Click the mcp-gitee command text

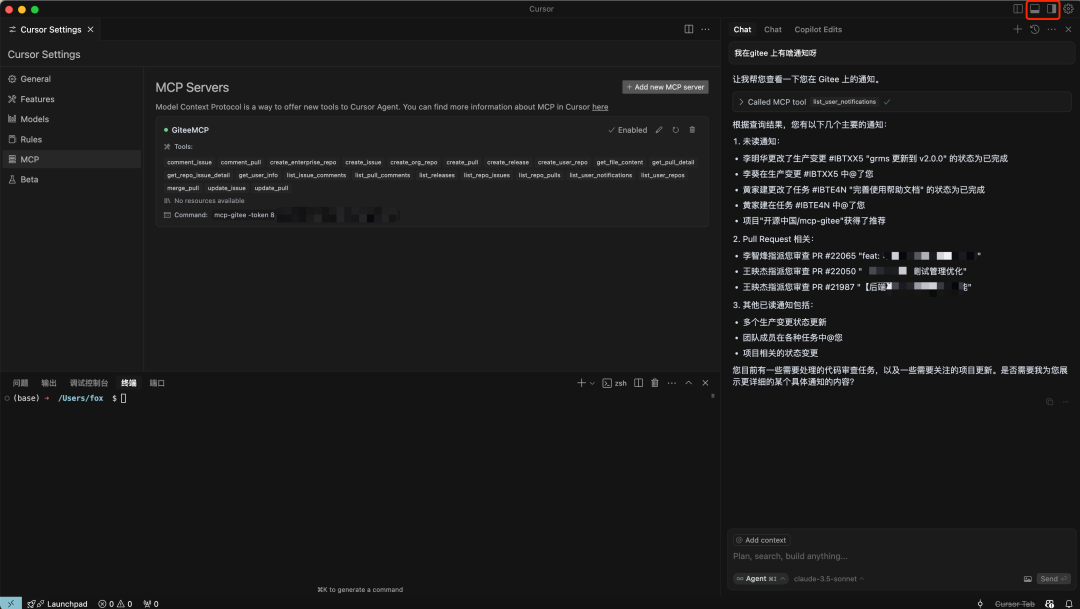tap(244, 215)
